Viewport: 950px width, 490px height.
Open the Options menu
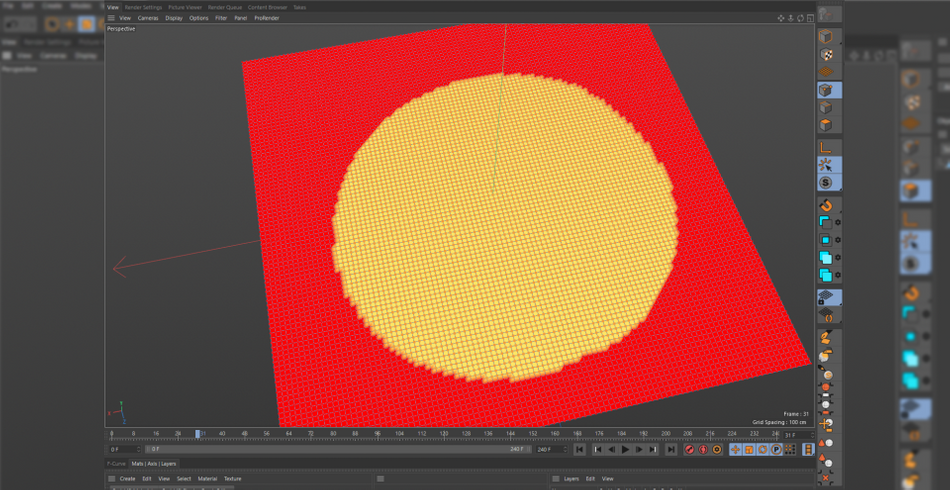(x=199, y=18)
